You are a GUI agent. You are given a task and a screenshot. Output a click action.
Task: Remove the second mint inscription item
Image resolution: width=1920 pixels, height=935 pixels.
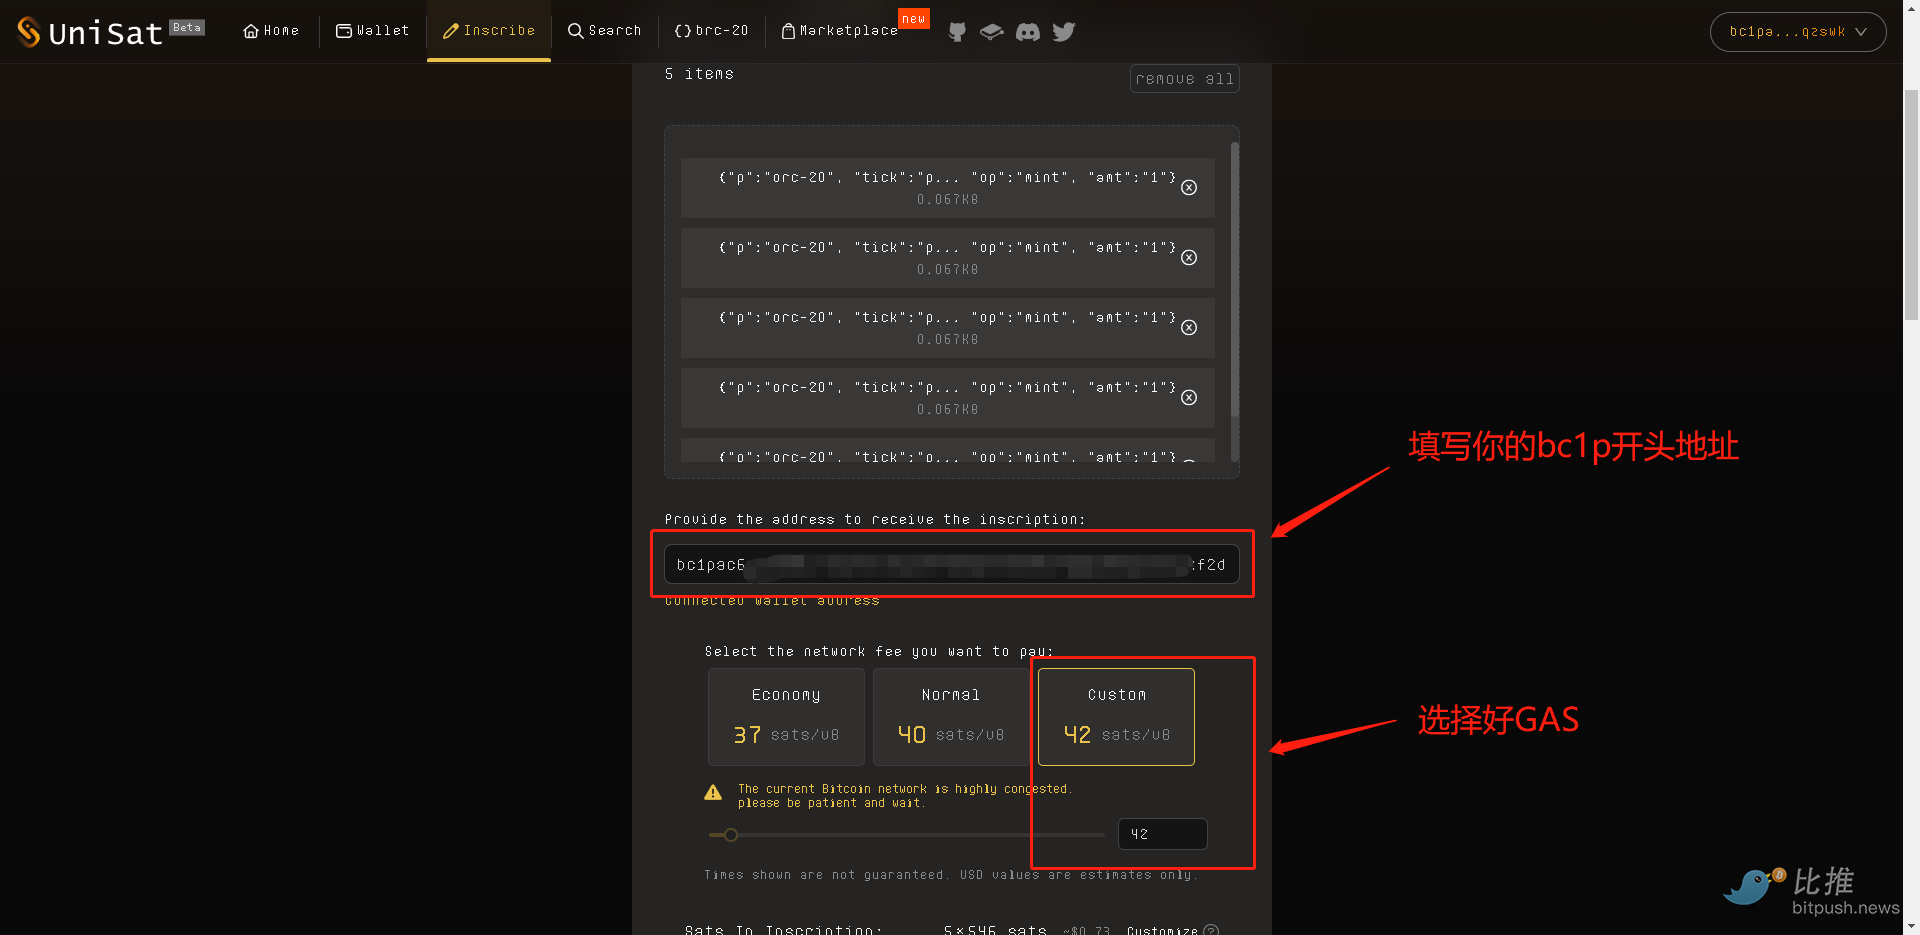pos(1189,258)
